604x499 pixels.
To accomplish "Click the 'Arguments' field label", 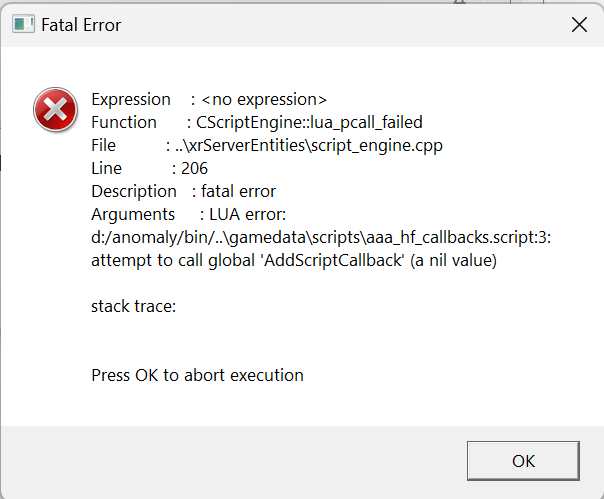I will pos(130,214).
